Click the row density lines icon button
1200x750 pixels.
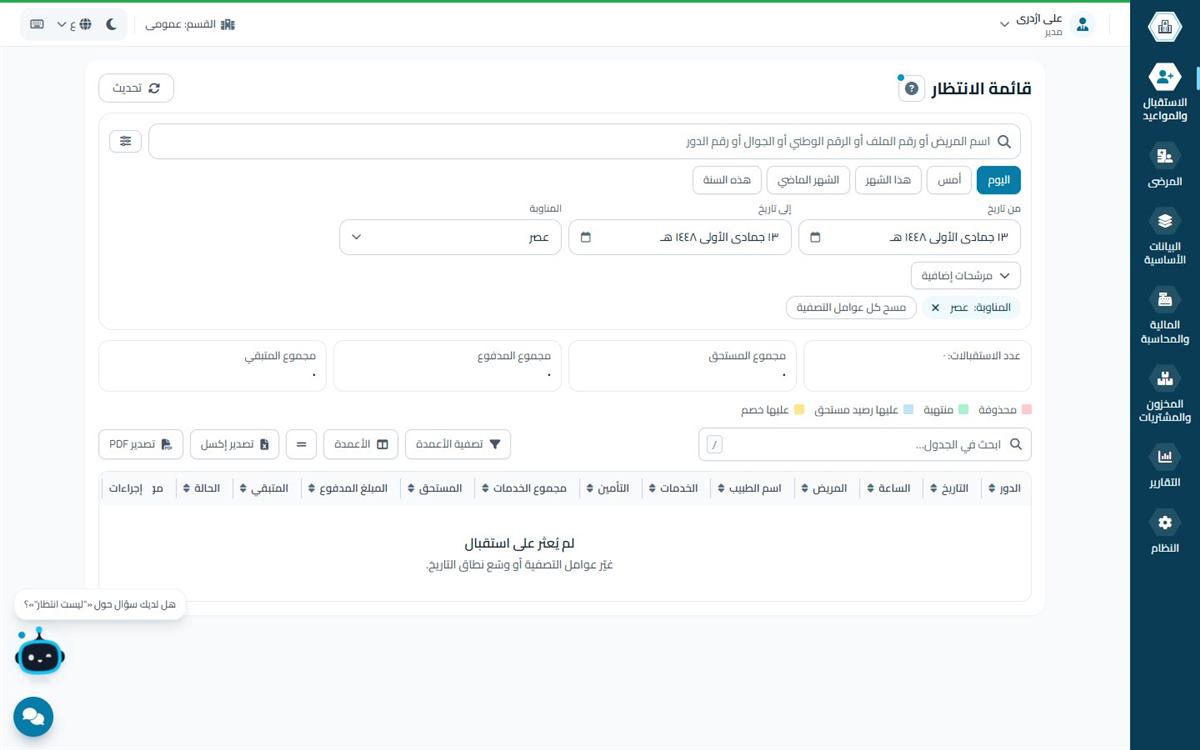click(301, 444)
